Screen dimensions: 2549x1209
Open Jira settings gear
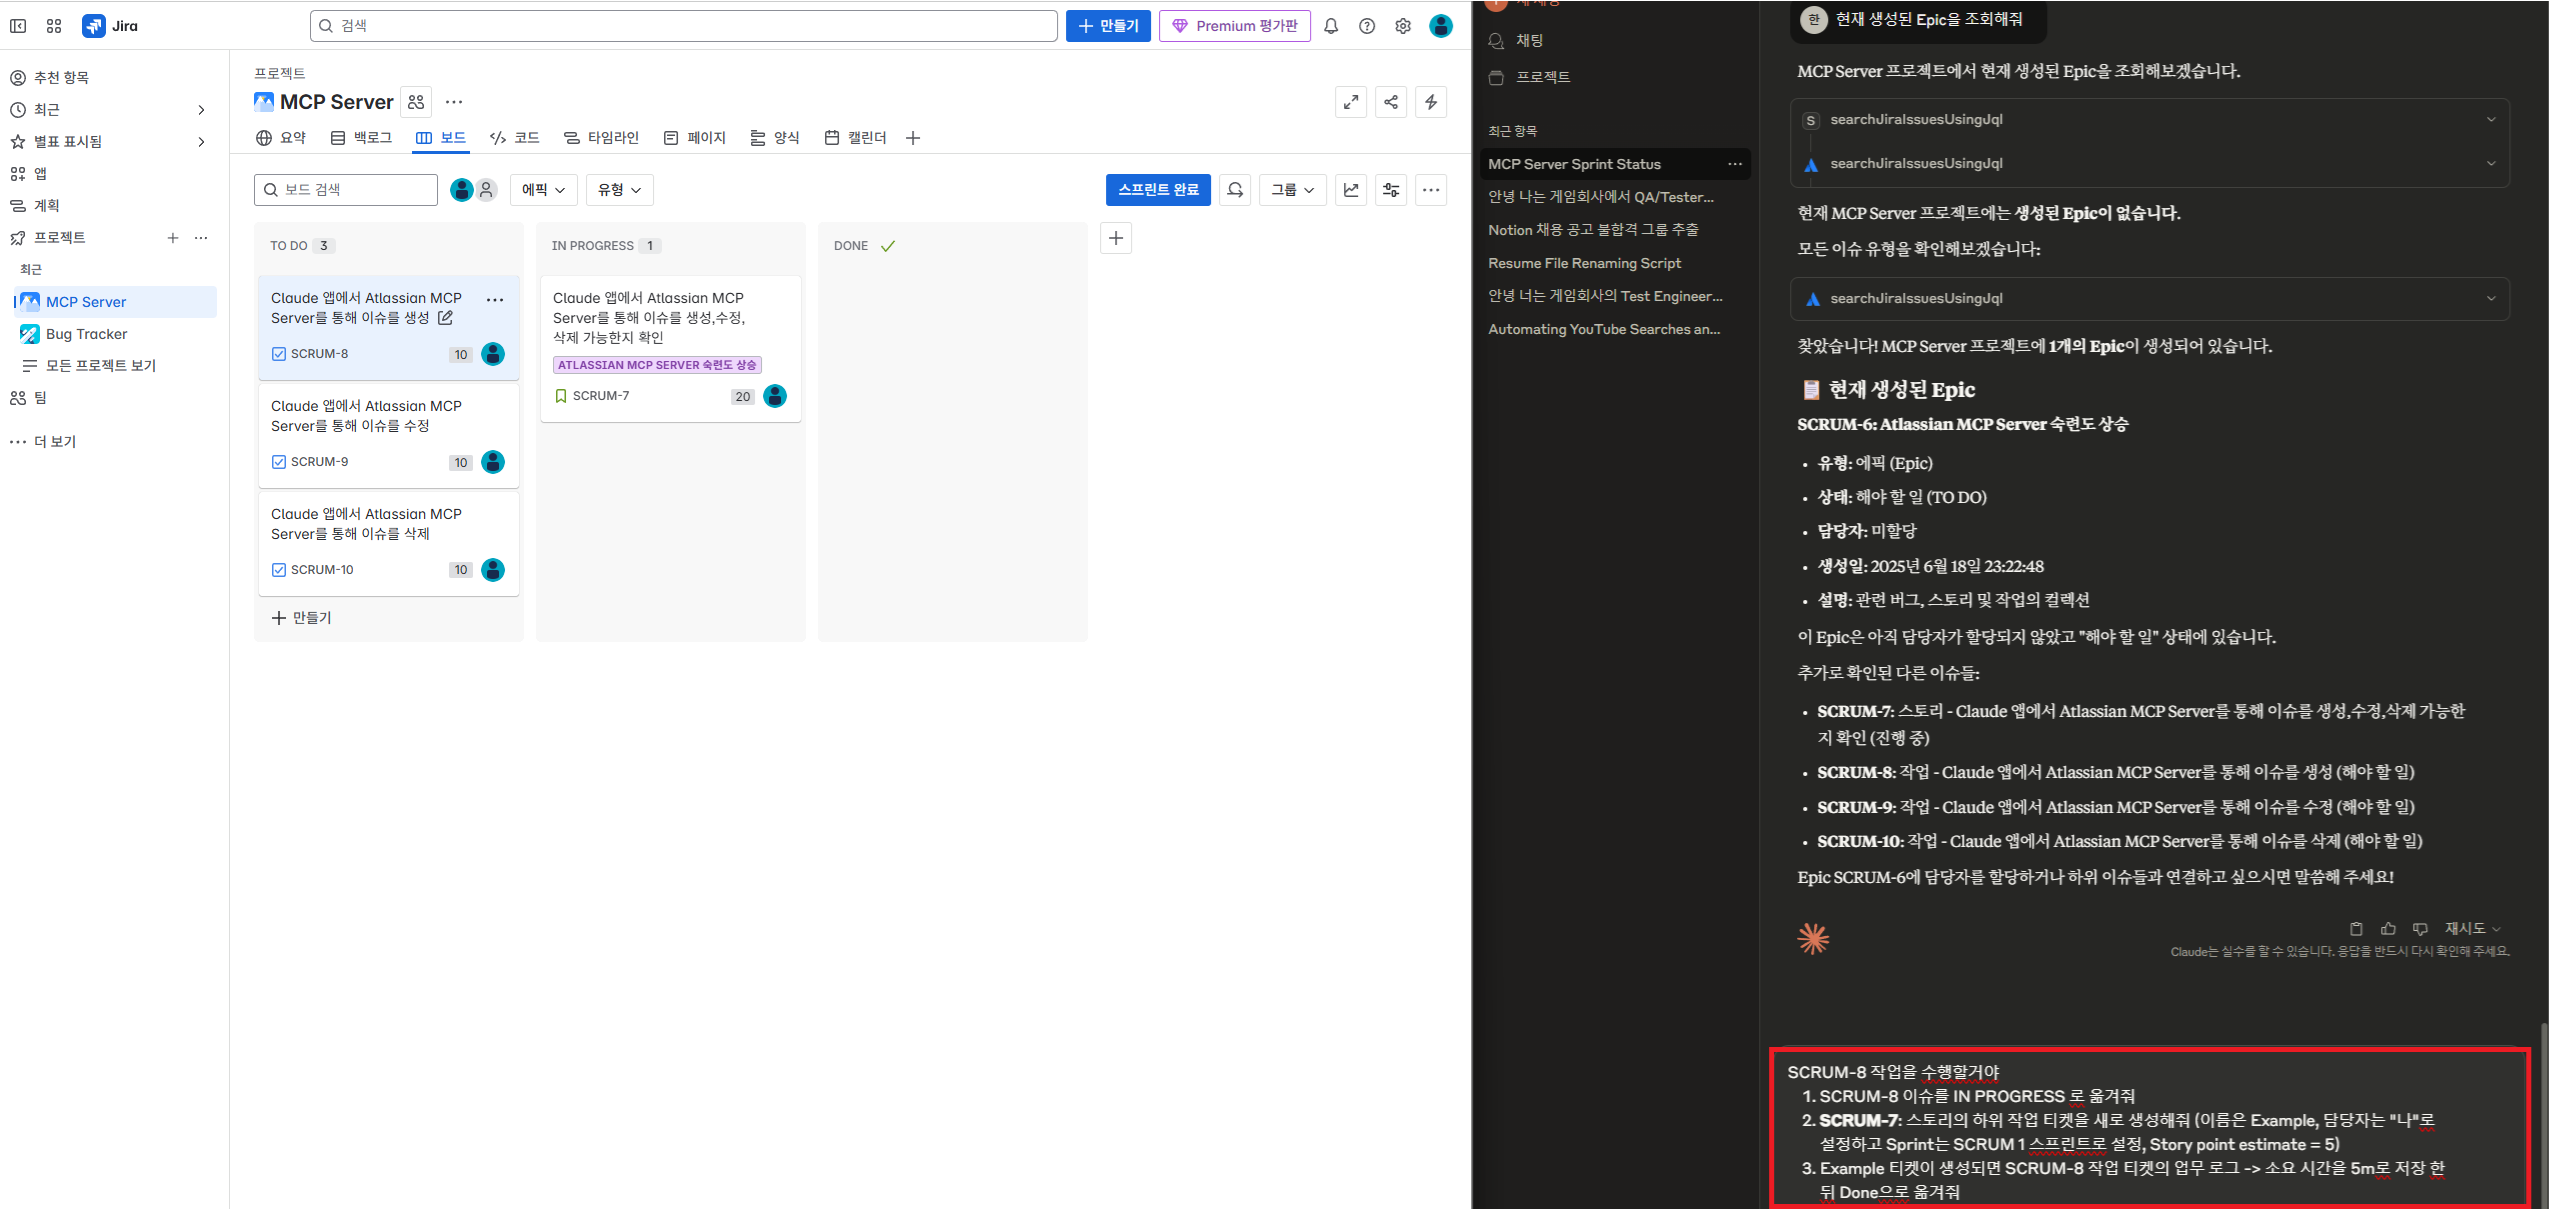coord(1403,26)
